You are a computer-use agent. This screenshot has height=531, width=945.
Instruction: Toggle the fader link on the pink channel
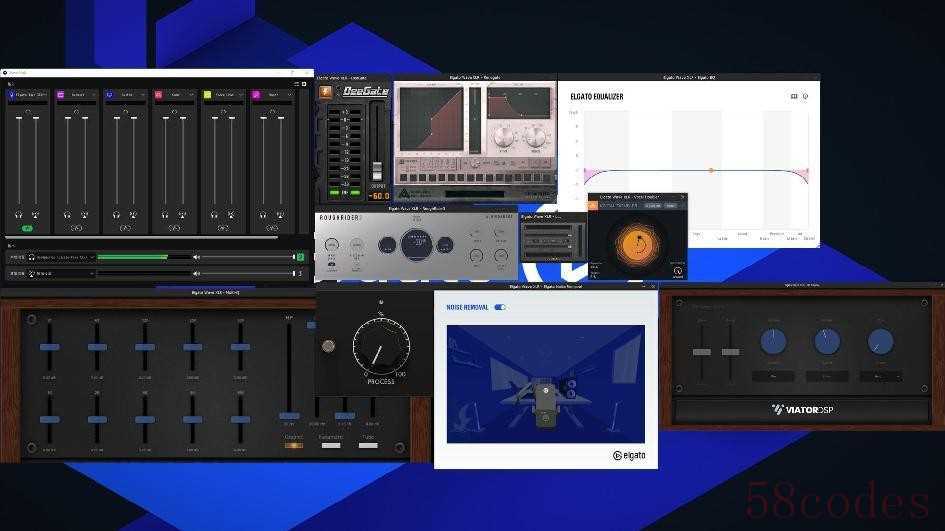pyautogui.click(x=174, y=228)
